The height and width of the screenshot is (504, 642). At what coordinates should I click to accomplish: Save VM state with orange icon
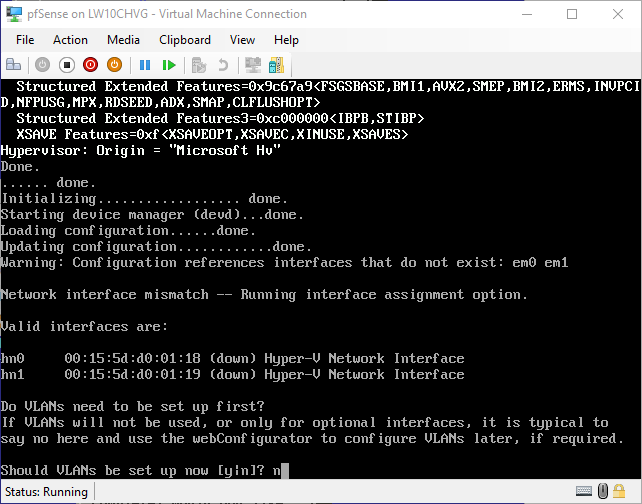114,65
